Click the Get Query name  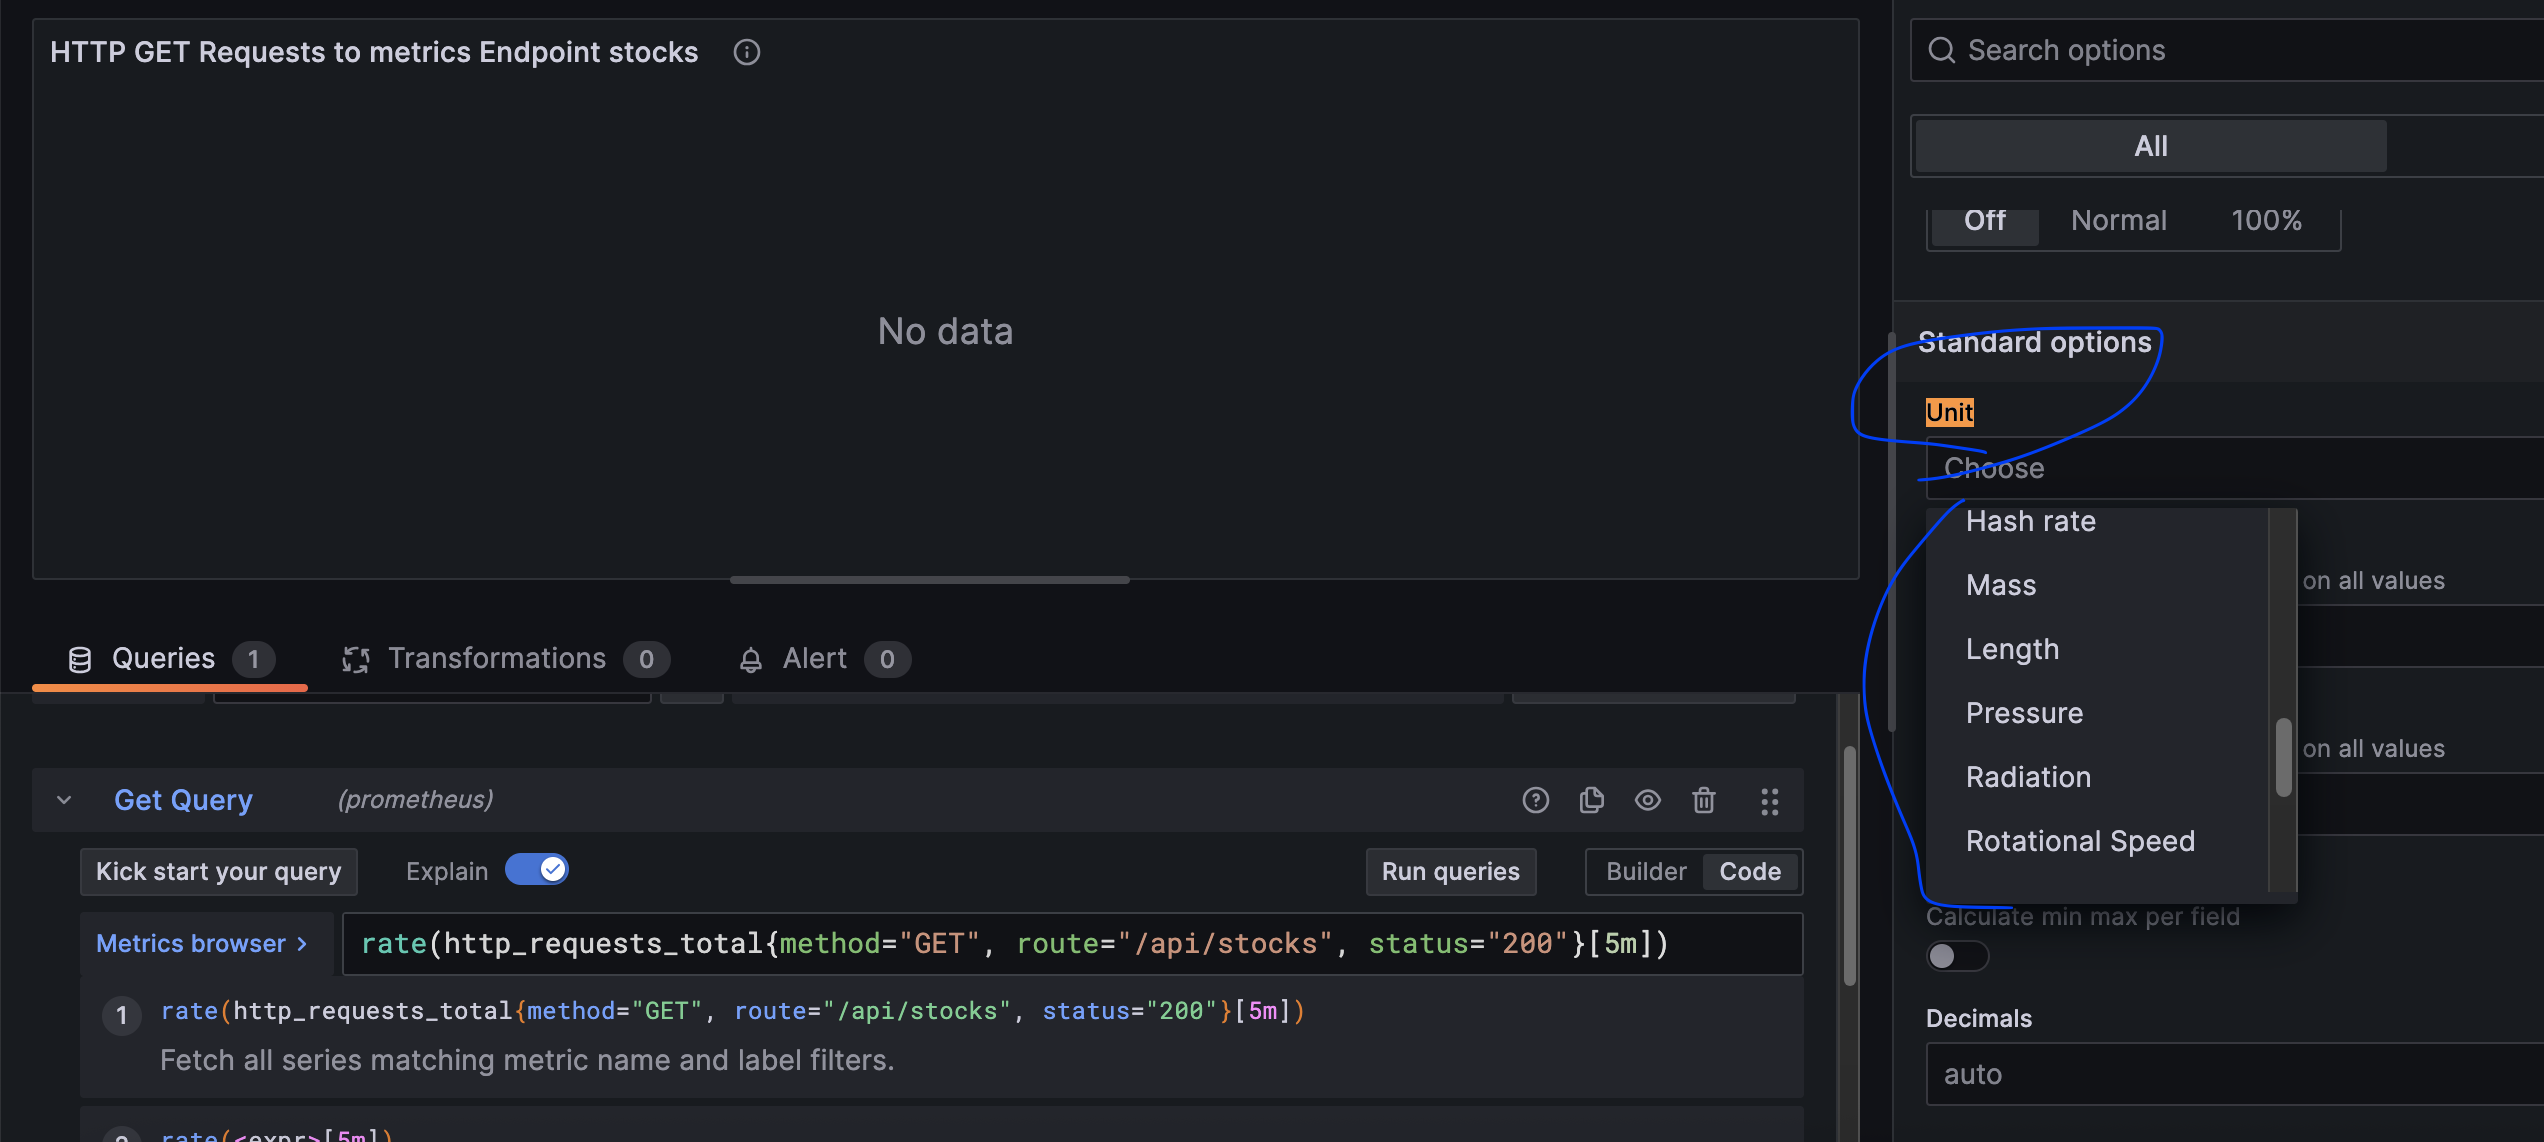pos(183,800)
